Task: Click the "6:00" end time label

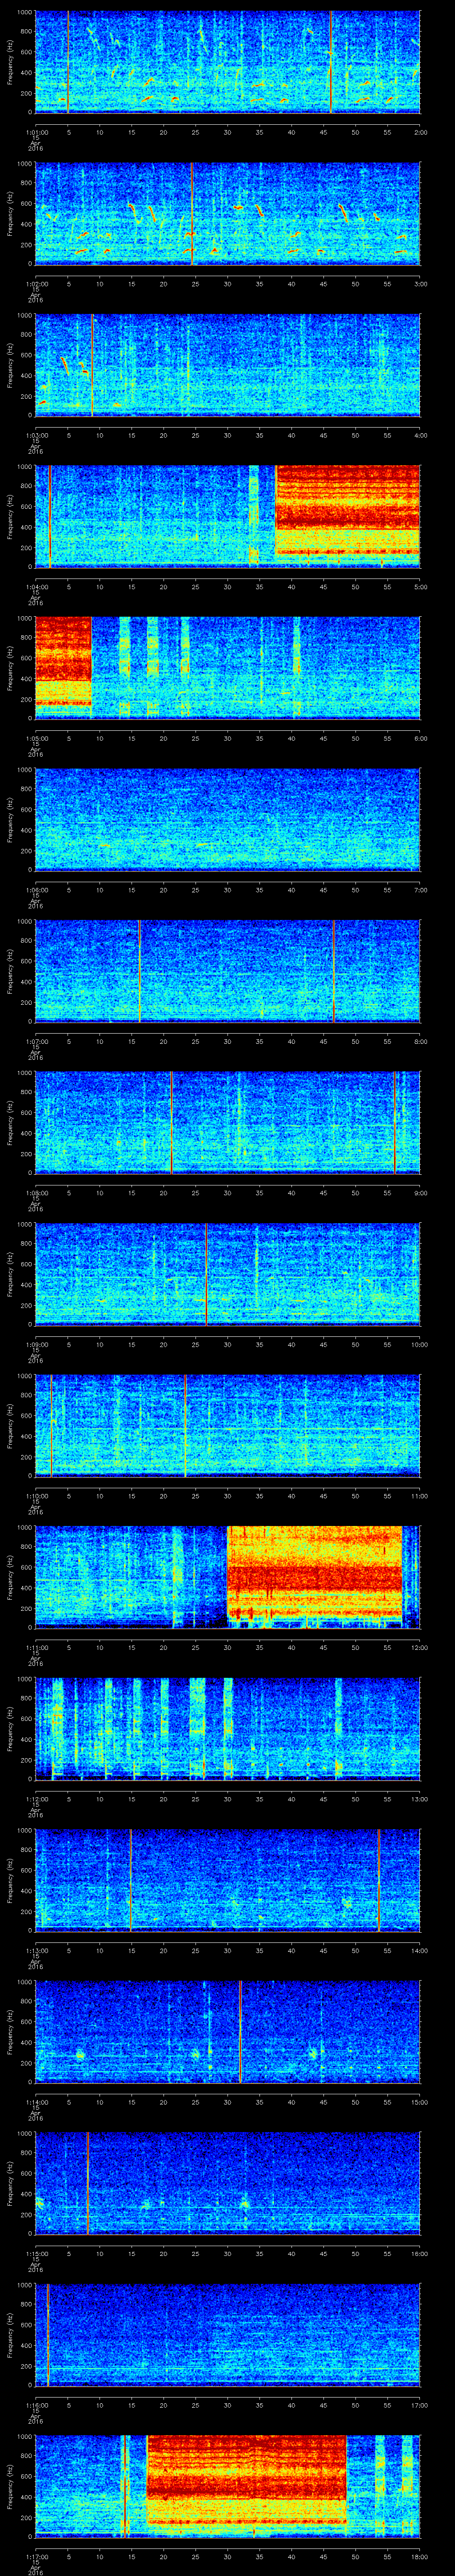Action: pos(420,738)
